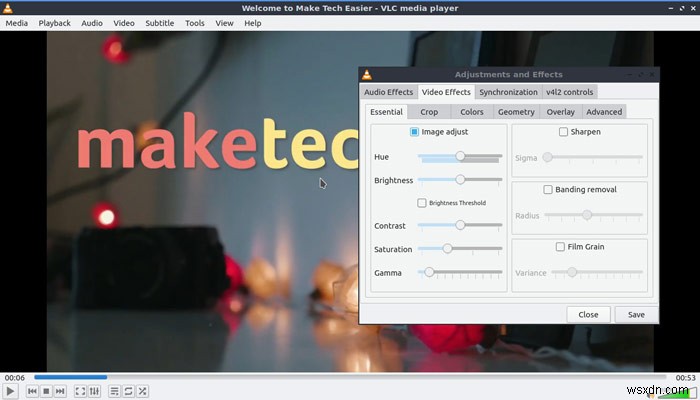Enable the Film Grain checkbox

(560, 246)
